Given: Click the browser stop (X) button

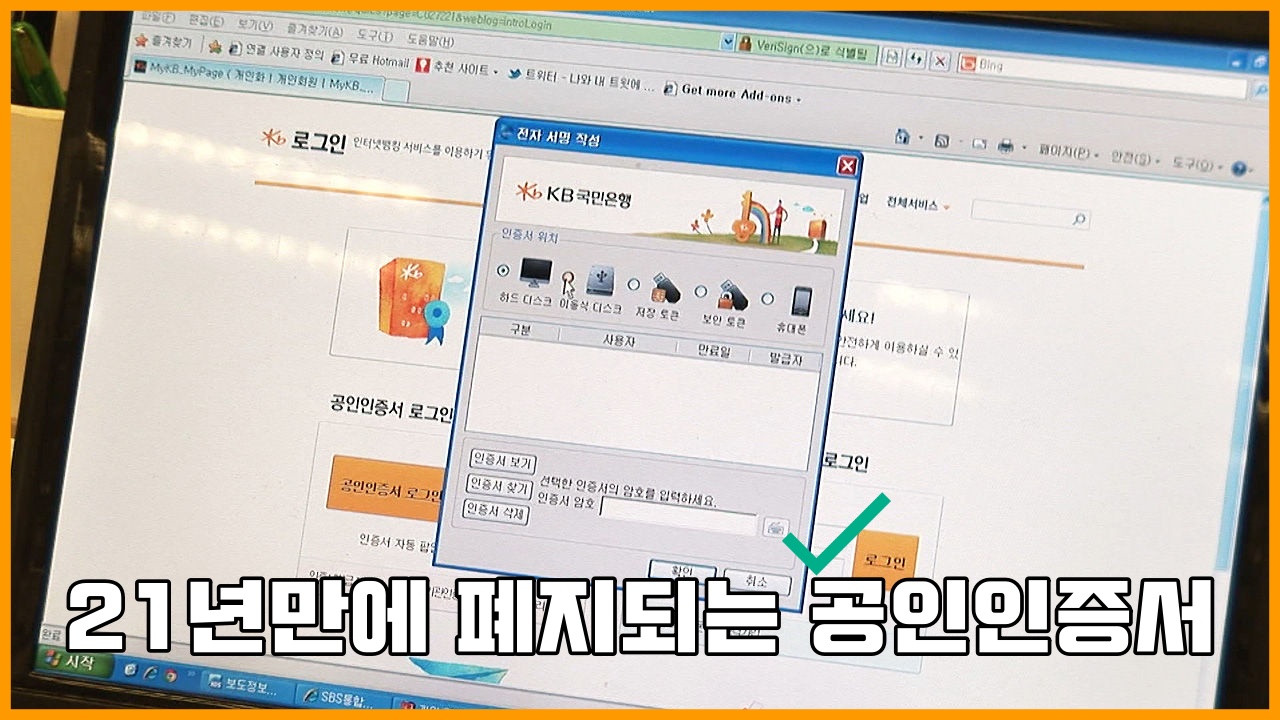Looking at the screenshot, I should pyautogui.click(x=939, y=60).
